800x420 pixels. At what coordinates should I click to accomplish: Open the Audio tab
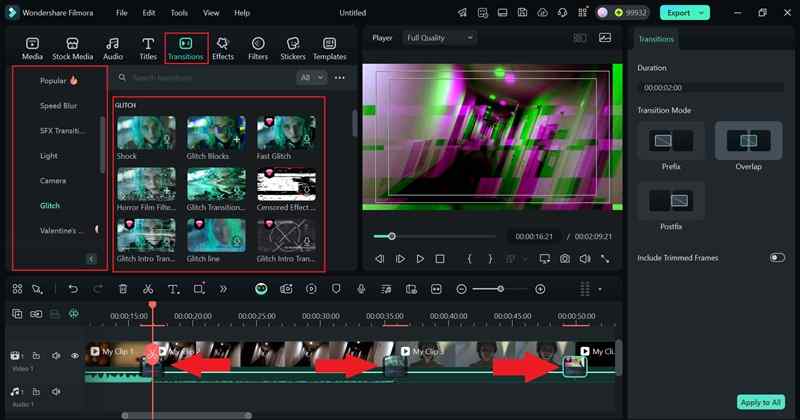click(x=113, y=49)
